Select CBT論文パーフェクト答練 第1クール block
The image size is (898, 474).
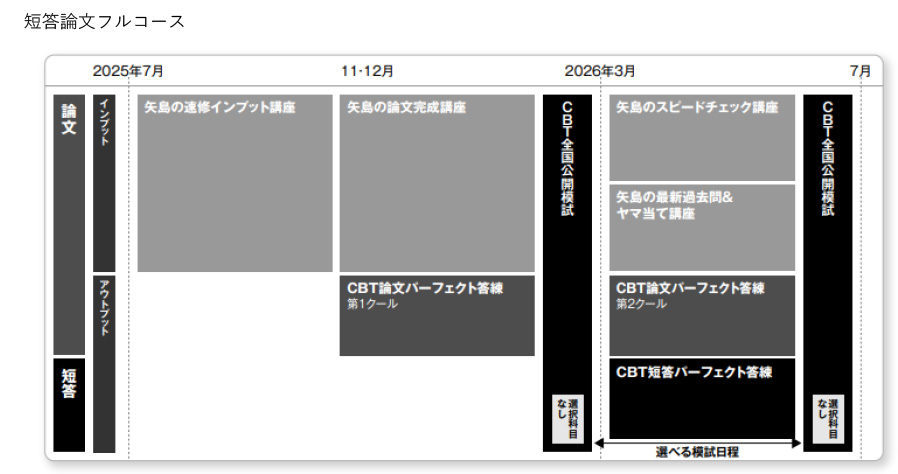[x=438, y=315]
